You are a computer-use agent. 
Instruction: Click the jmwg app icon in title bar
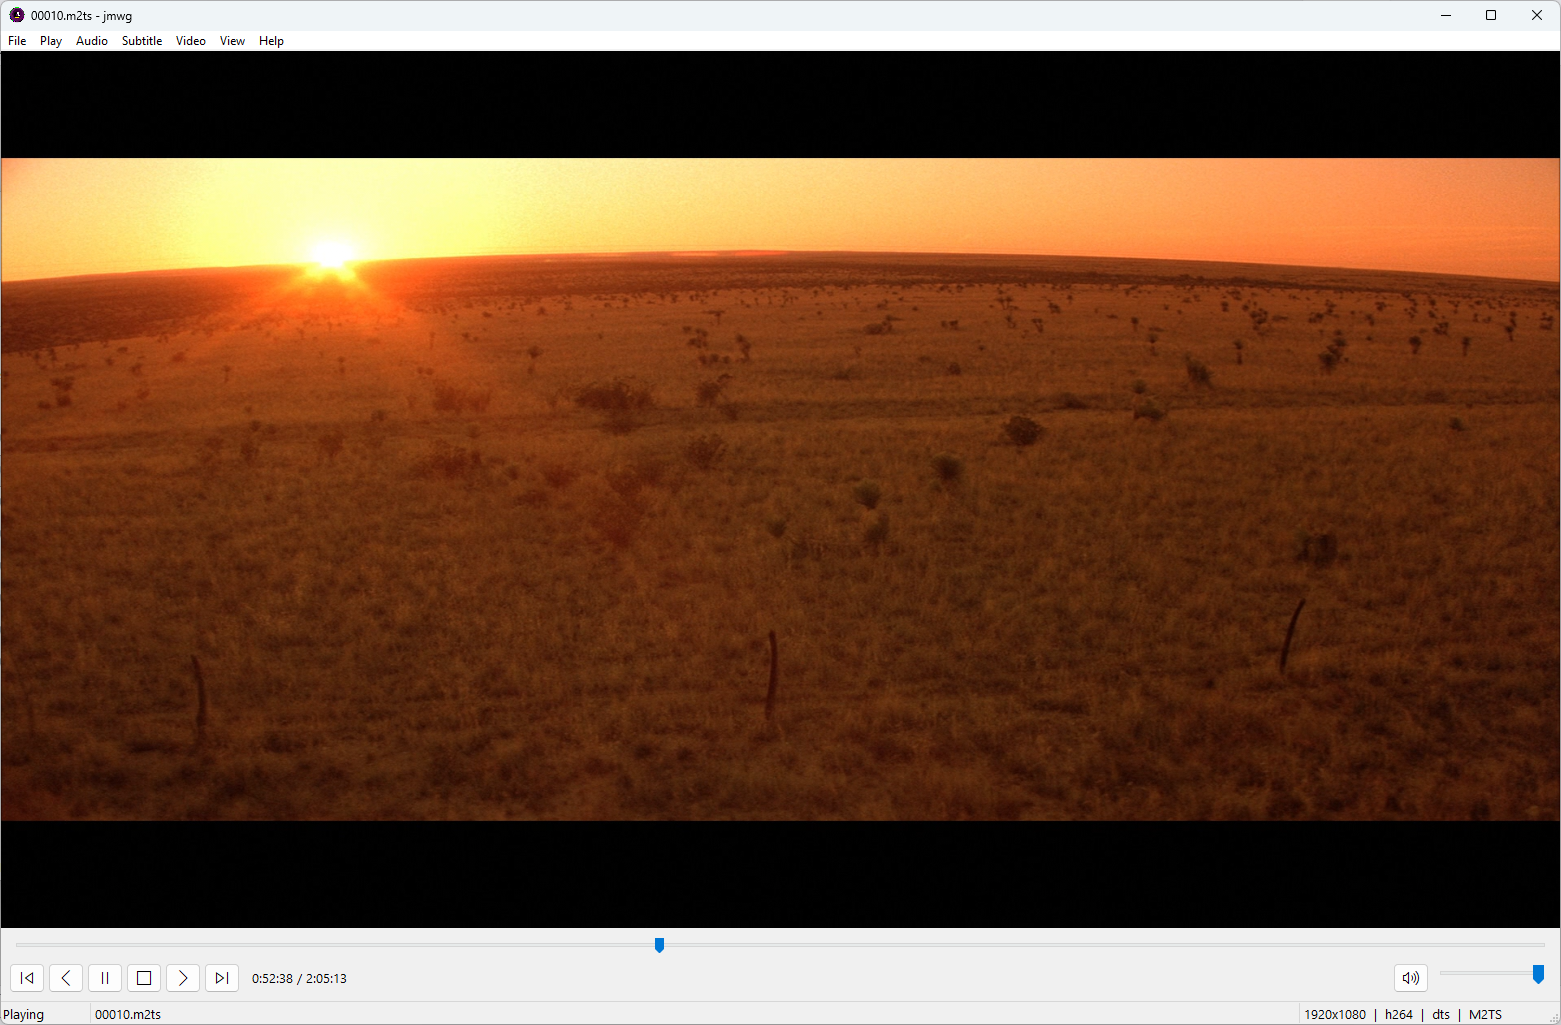pos(16,15)
